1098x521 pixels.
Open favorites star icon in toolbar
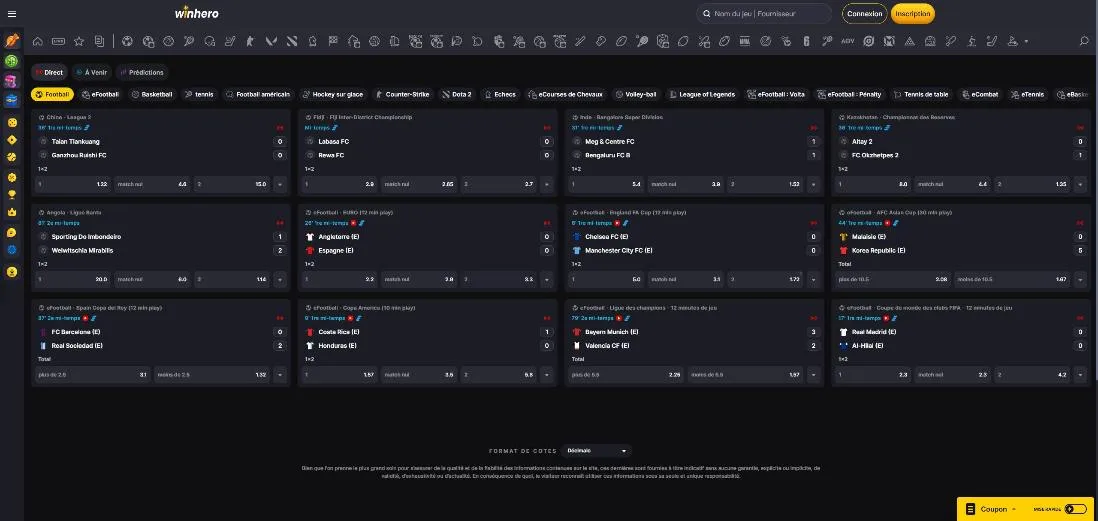79,41
